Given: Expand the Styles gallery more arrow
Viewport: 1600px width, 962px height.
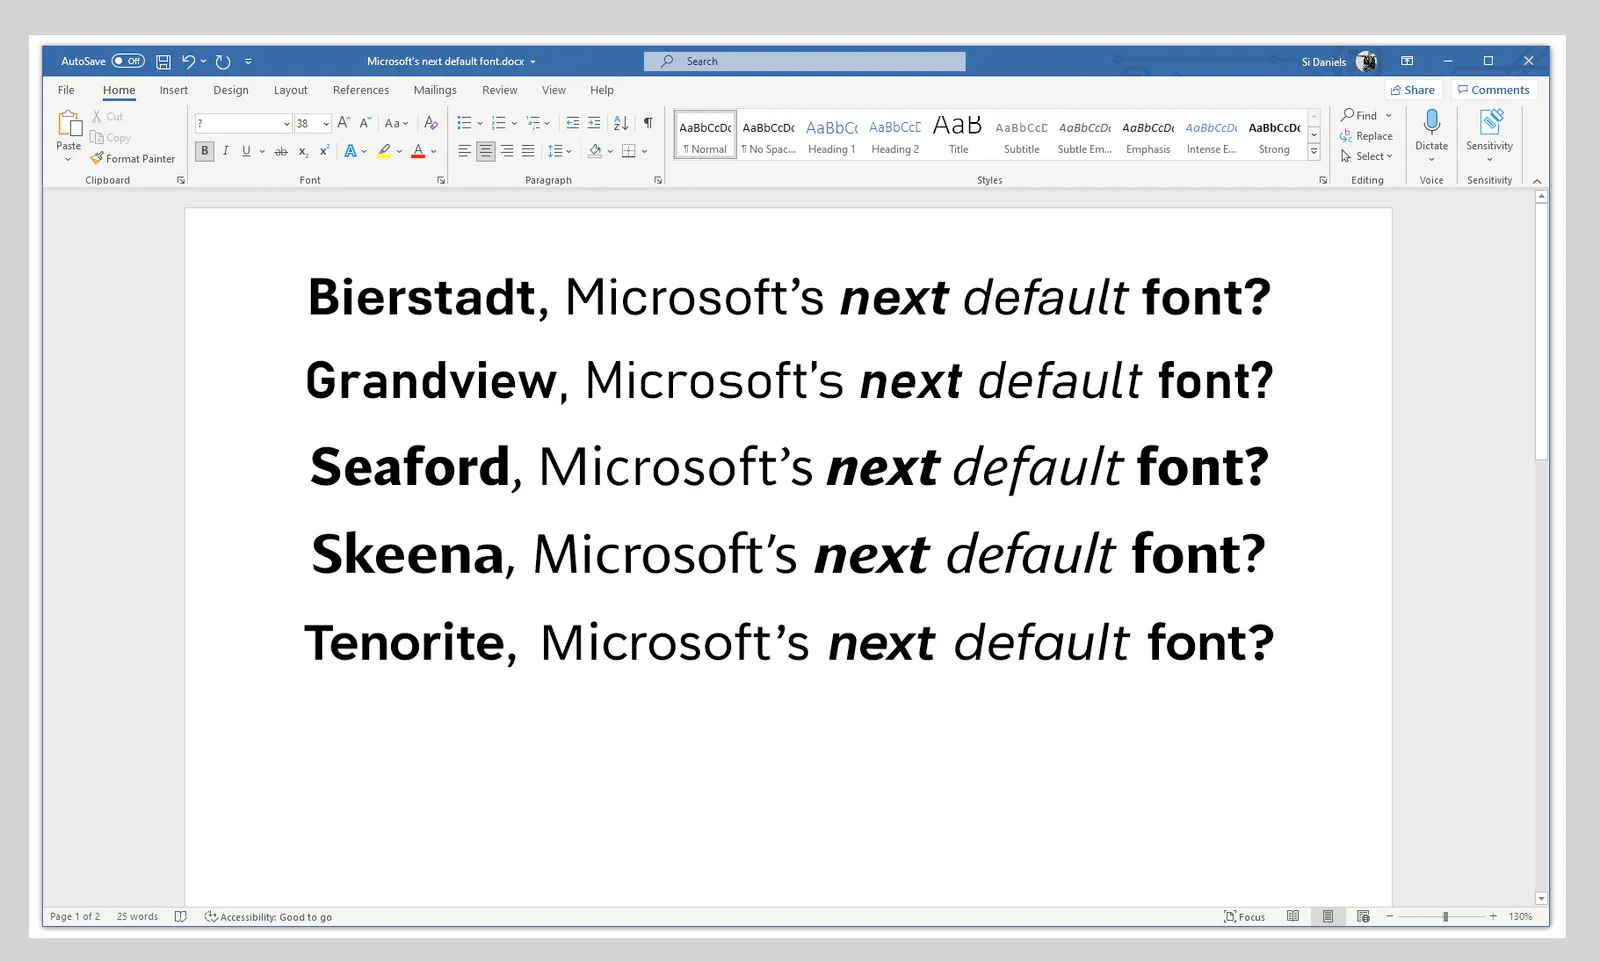Looking at the screenshot, I should tap(1314, 152).
